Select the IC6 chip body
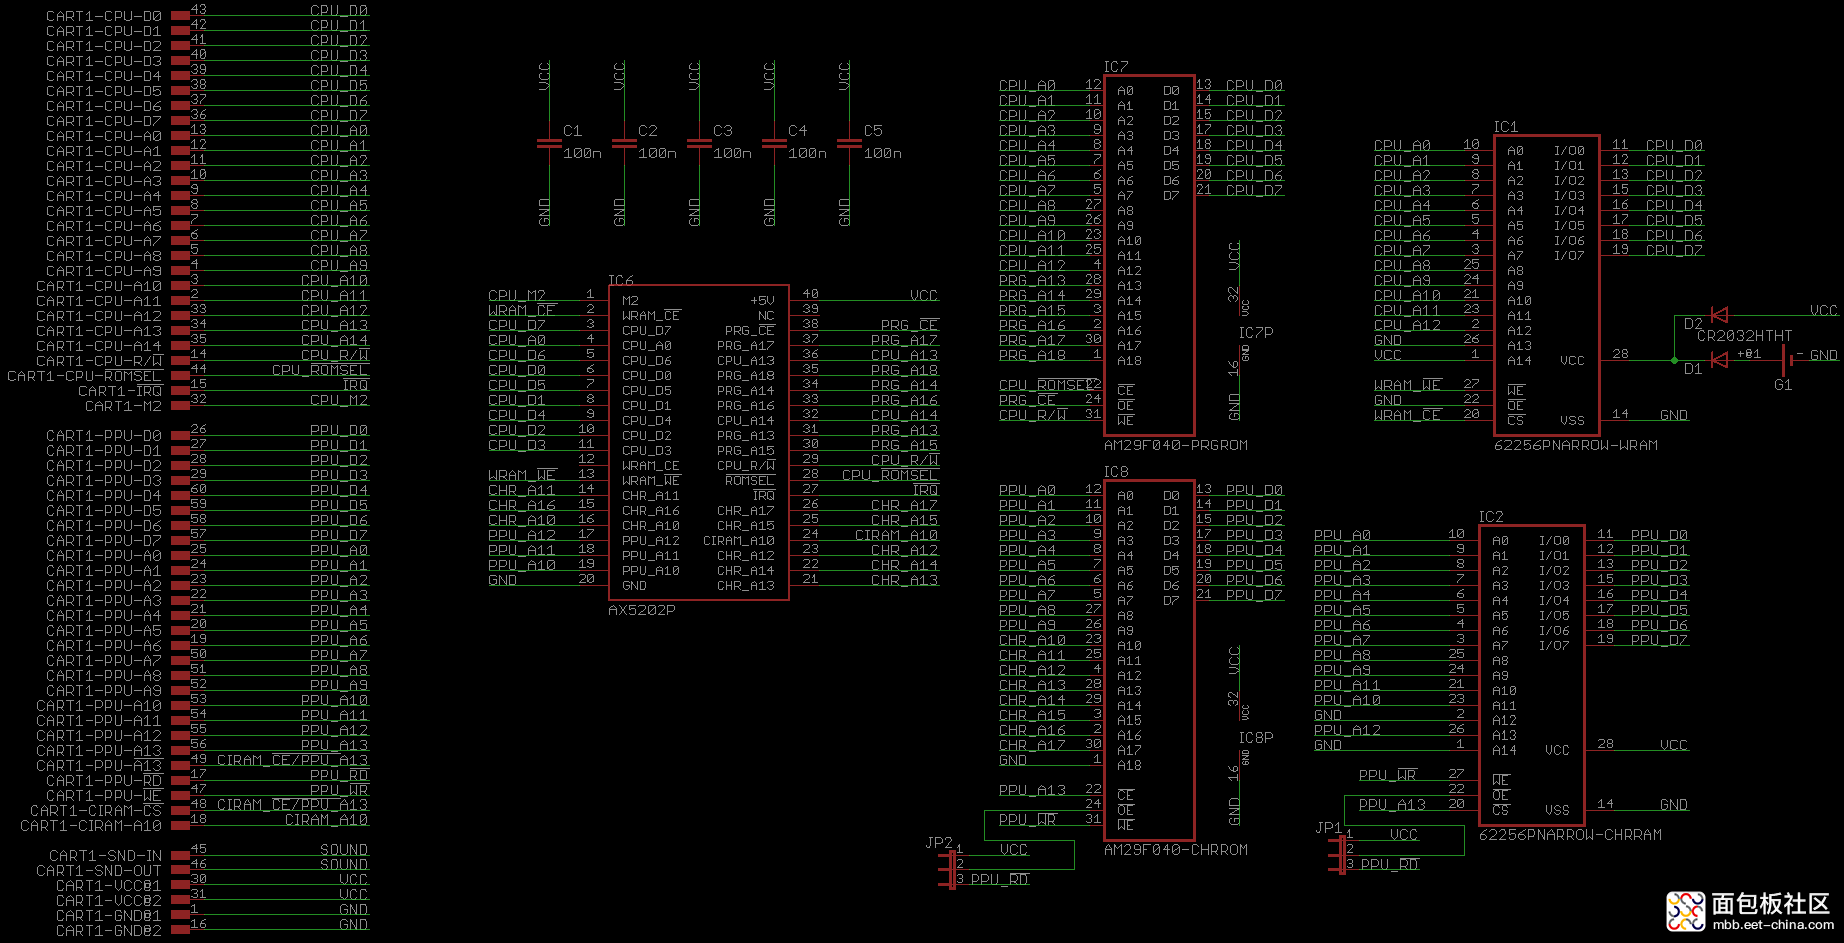This screenshot has height=943, width=1844. [x=699, y=443]
